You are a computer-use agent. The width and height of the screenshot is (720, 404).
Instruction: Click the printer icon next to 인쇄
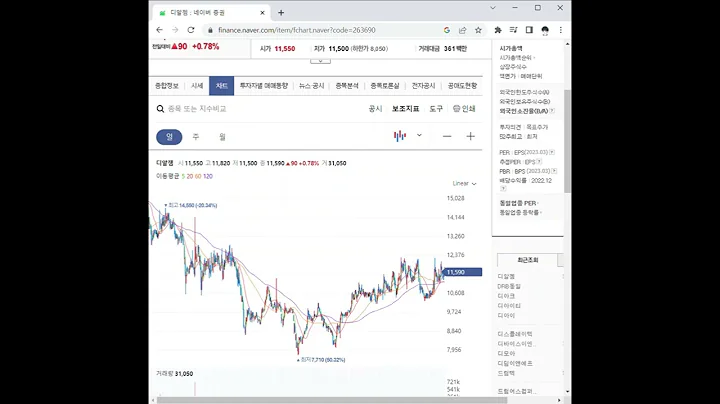pos(456,108)
